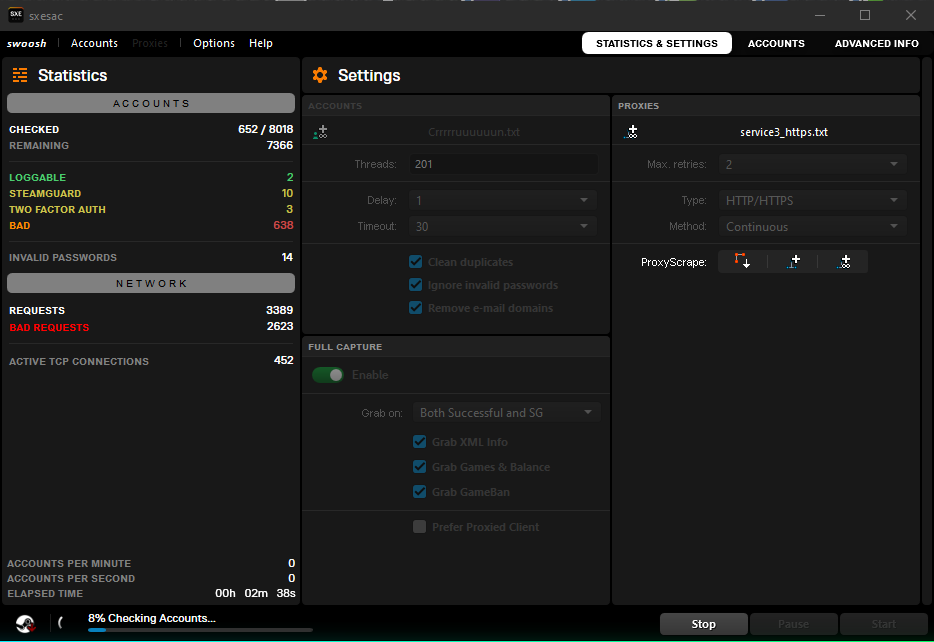Image resolution: width=934 pixels, height=642 pixels.
Task: Switch off Full Capture Enable toggle
Action: pos(328,375)
